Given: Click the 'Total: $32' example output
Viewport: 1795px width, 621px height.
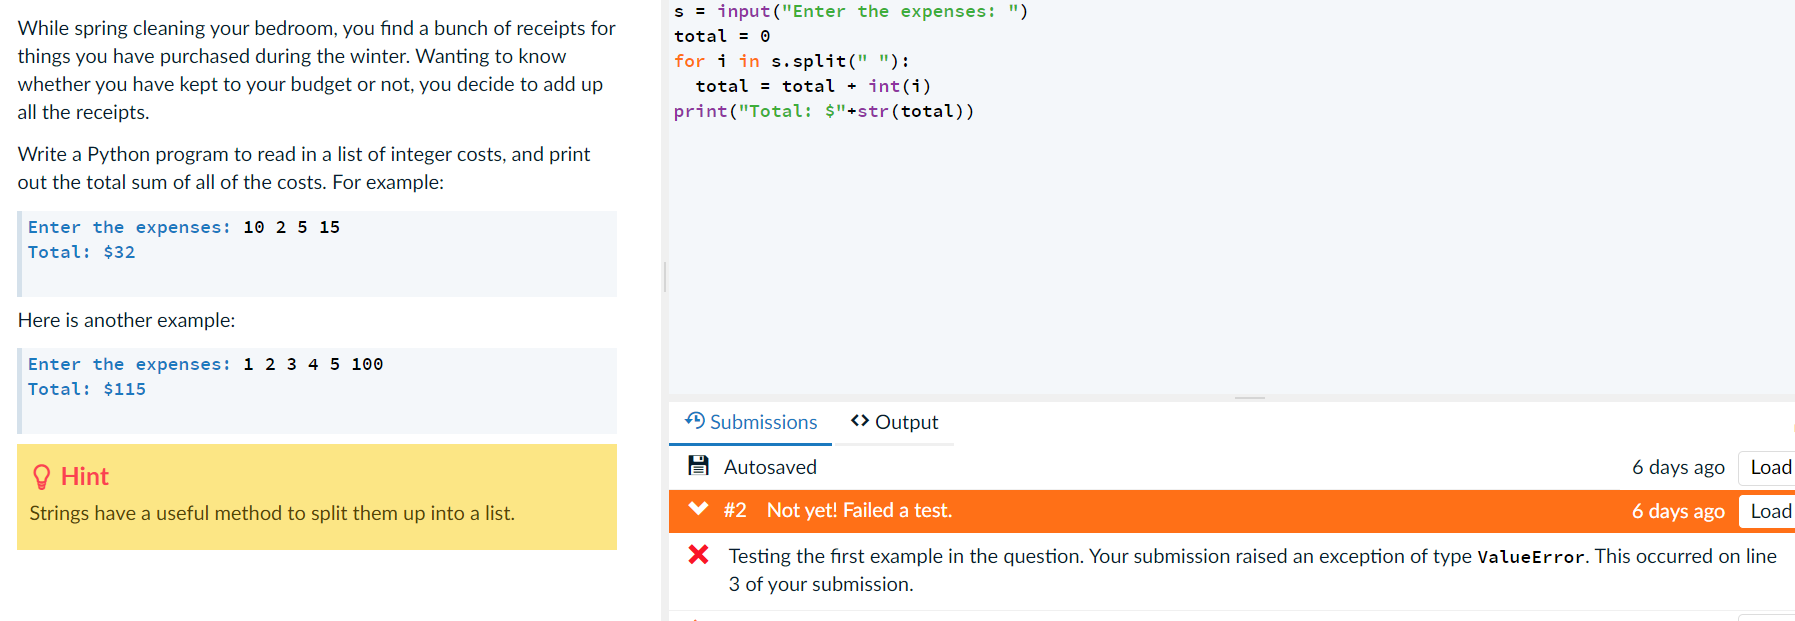Looking at the screenshot, I should coord(81,252).
